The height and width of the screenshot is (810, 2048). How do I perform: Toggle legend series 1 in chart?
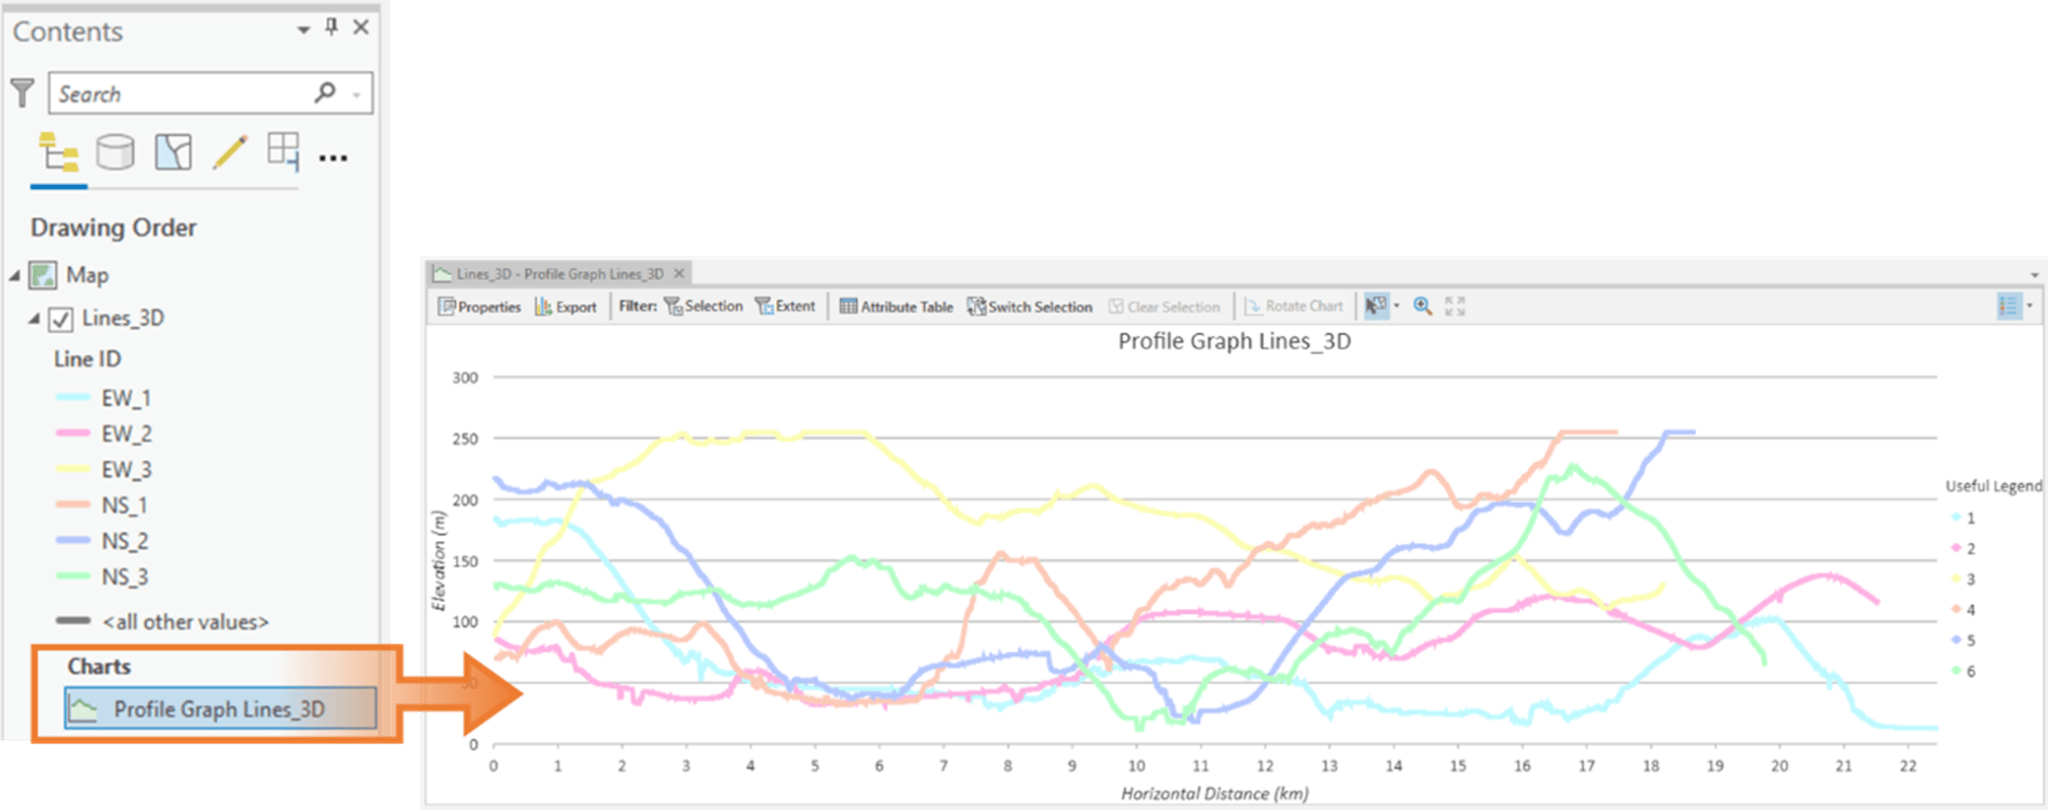pyautogui.click(x=1962, y=518)
